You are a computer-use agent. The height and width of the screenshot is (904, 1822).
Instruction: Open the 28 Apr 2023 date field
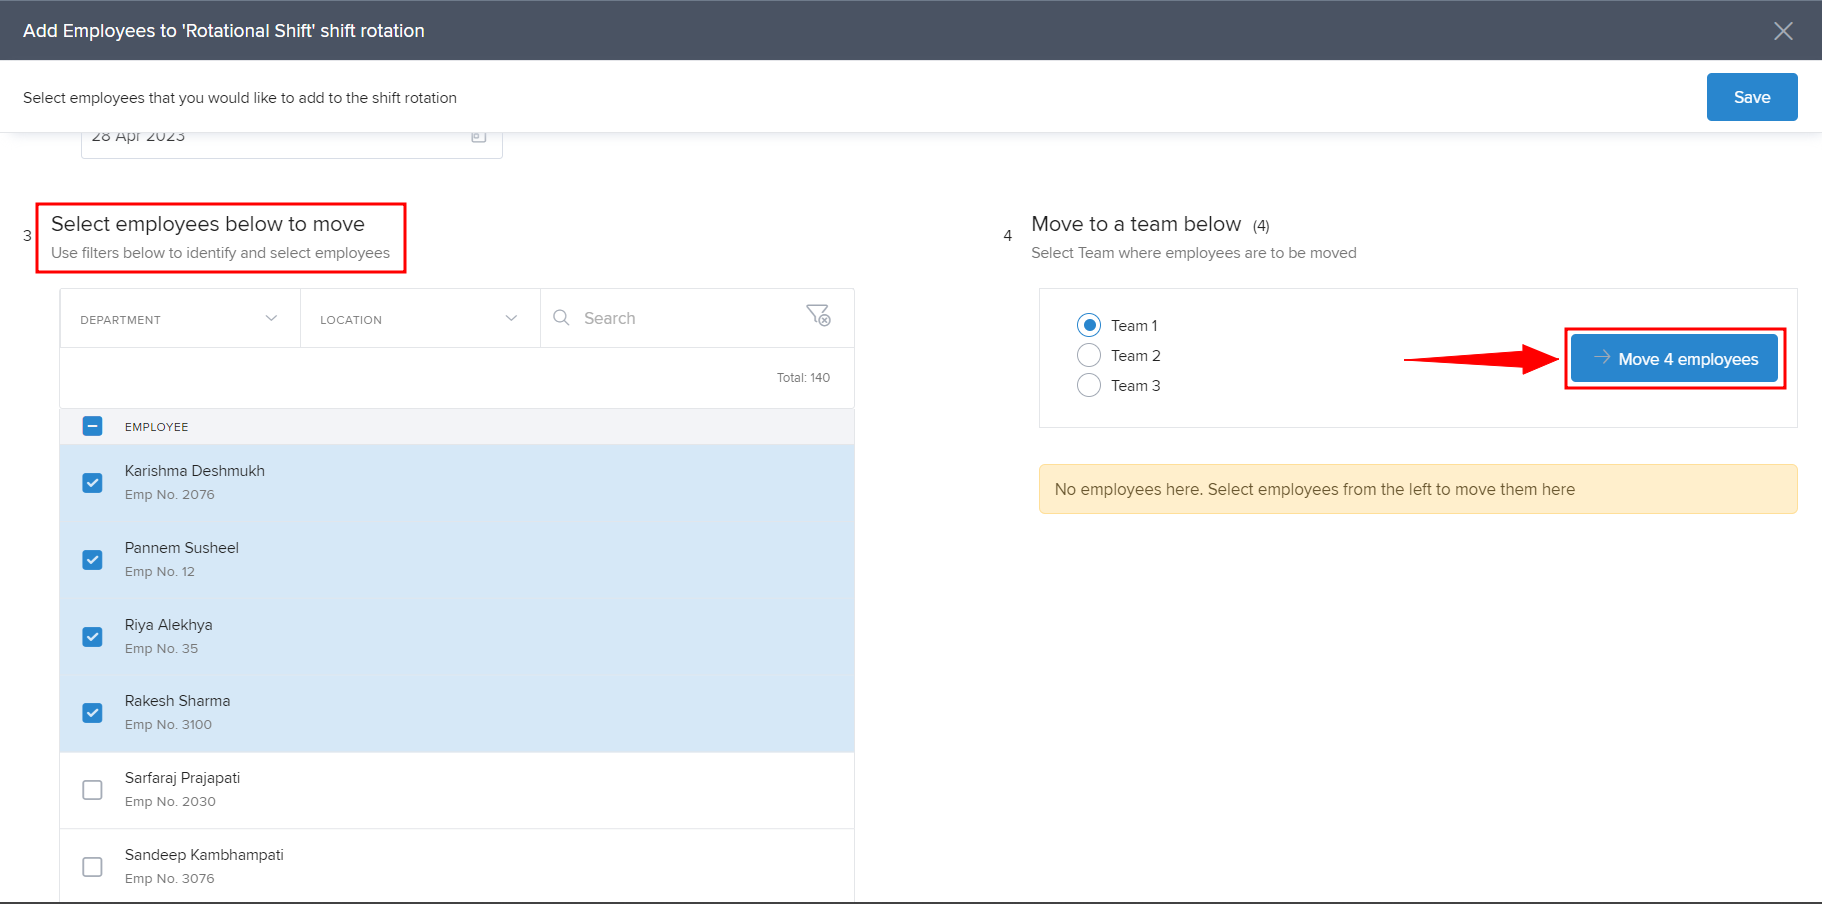270,142
